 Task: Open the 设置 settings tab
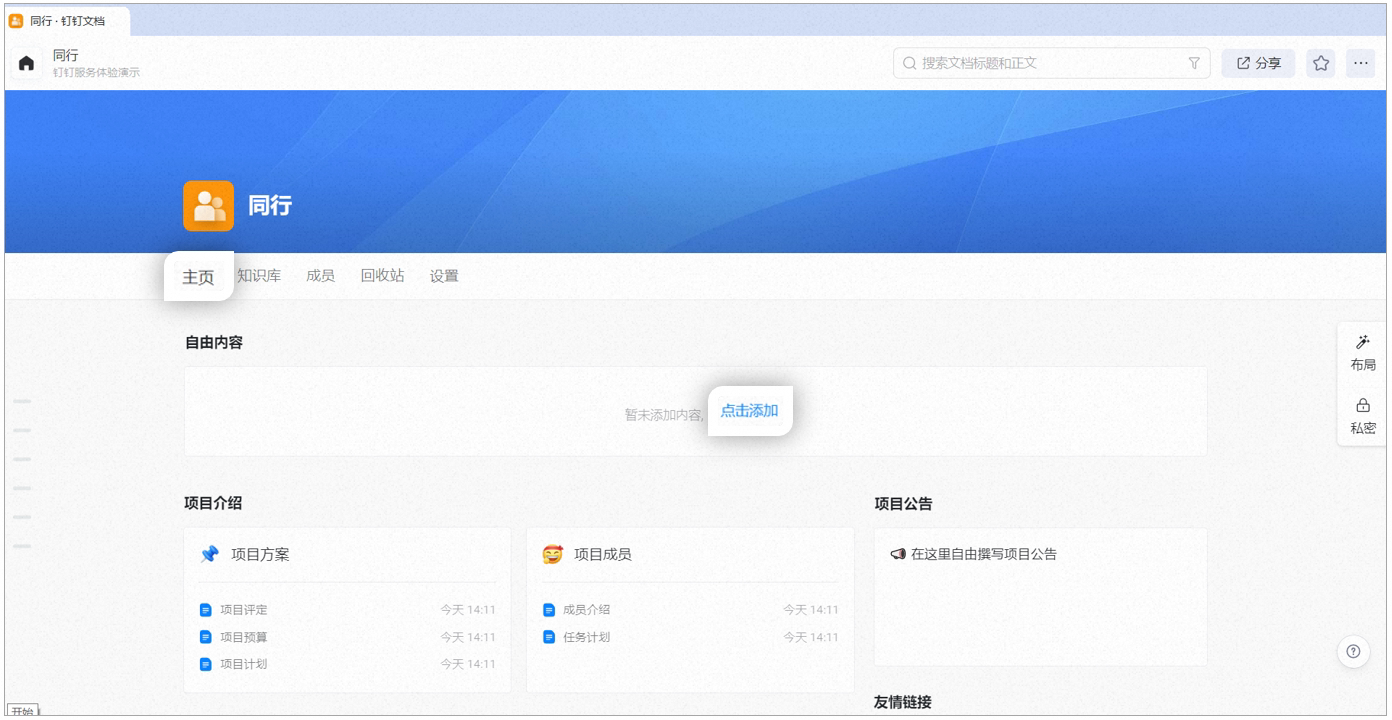point(444,276)
